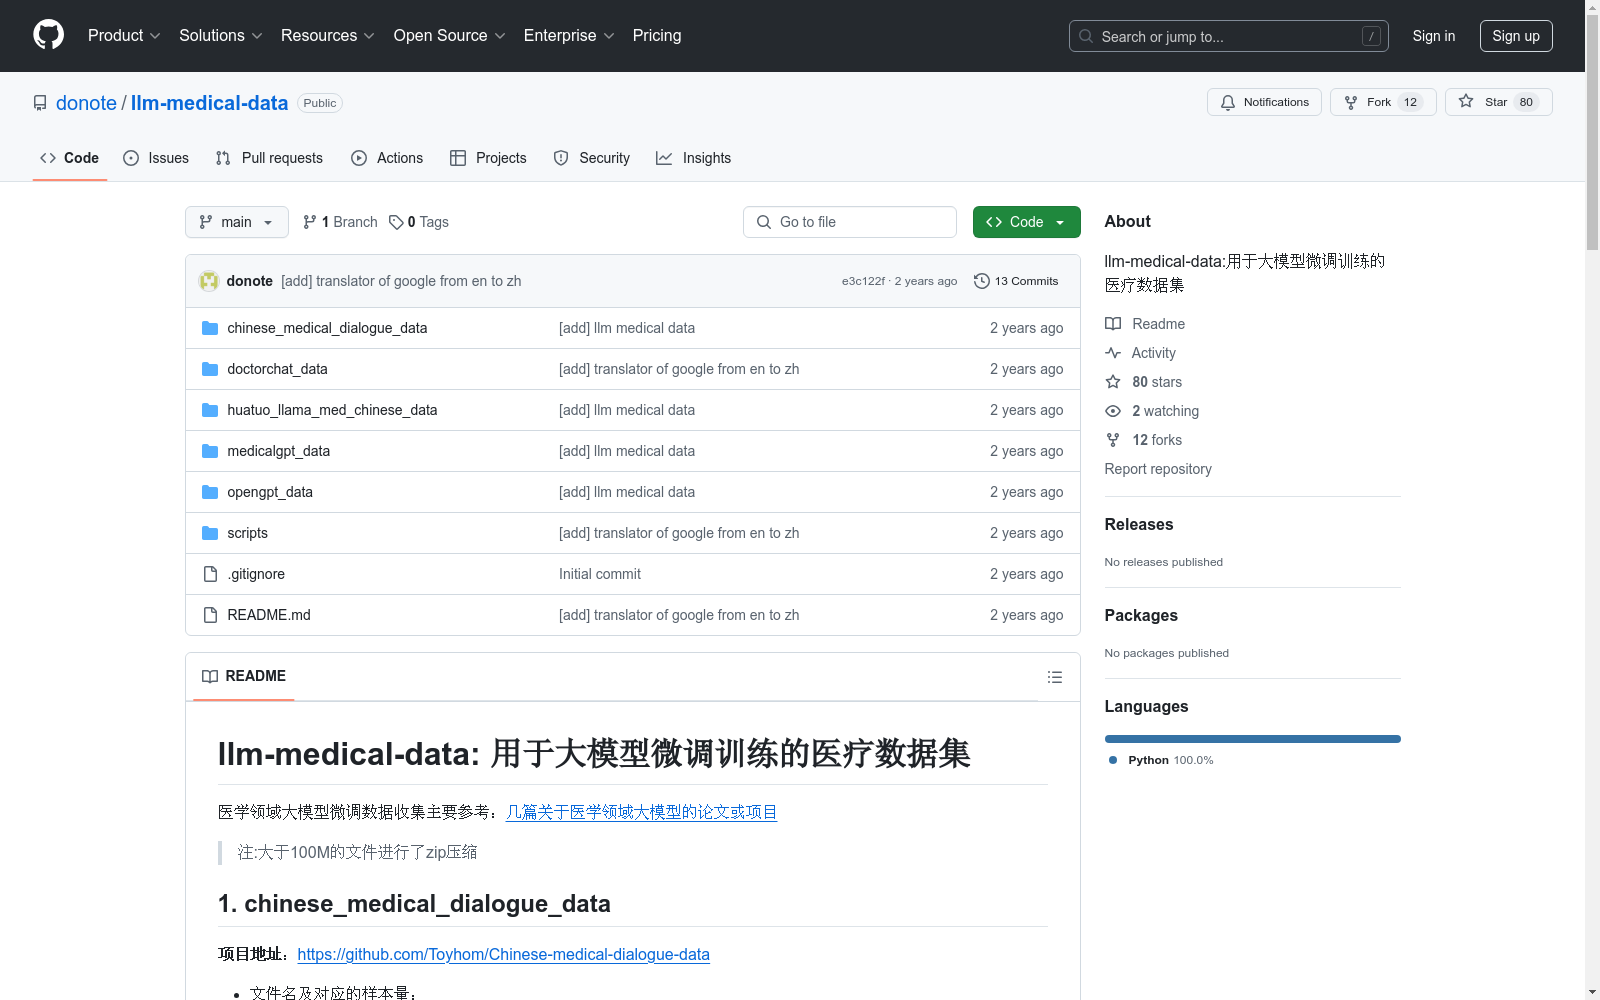Click the Fork icon
The width and height of the screenshot is (1600, 1000).
1351,102
